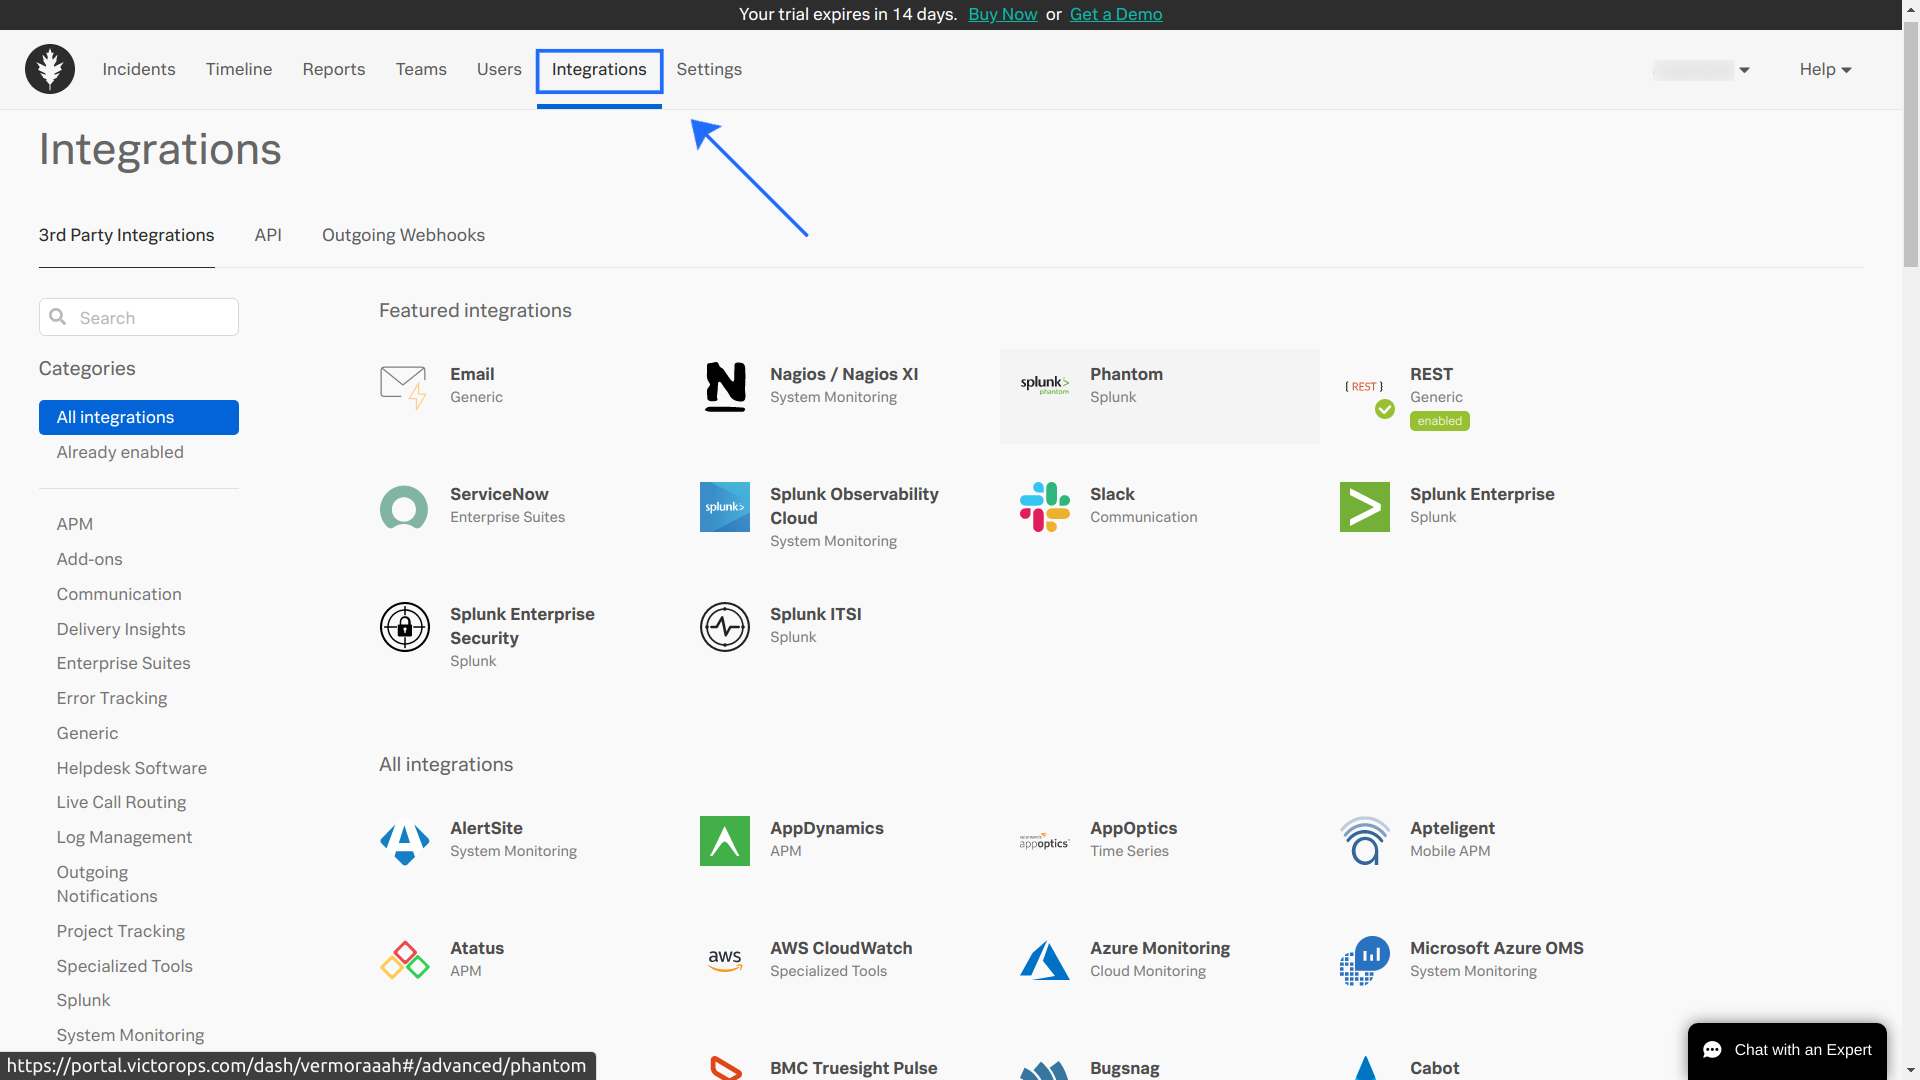Open the API tab
This screenshot has width=1920, height=1080.
268,235
